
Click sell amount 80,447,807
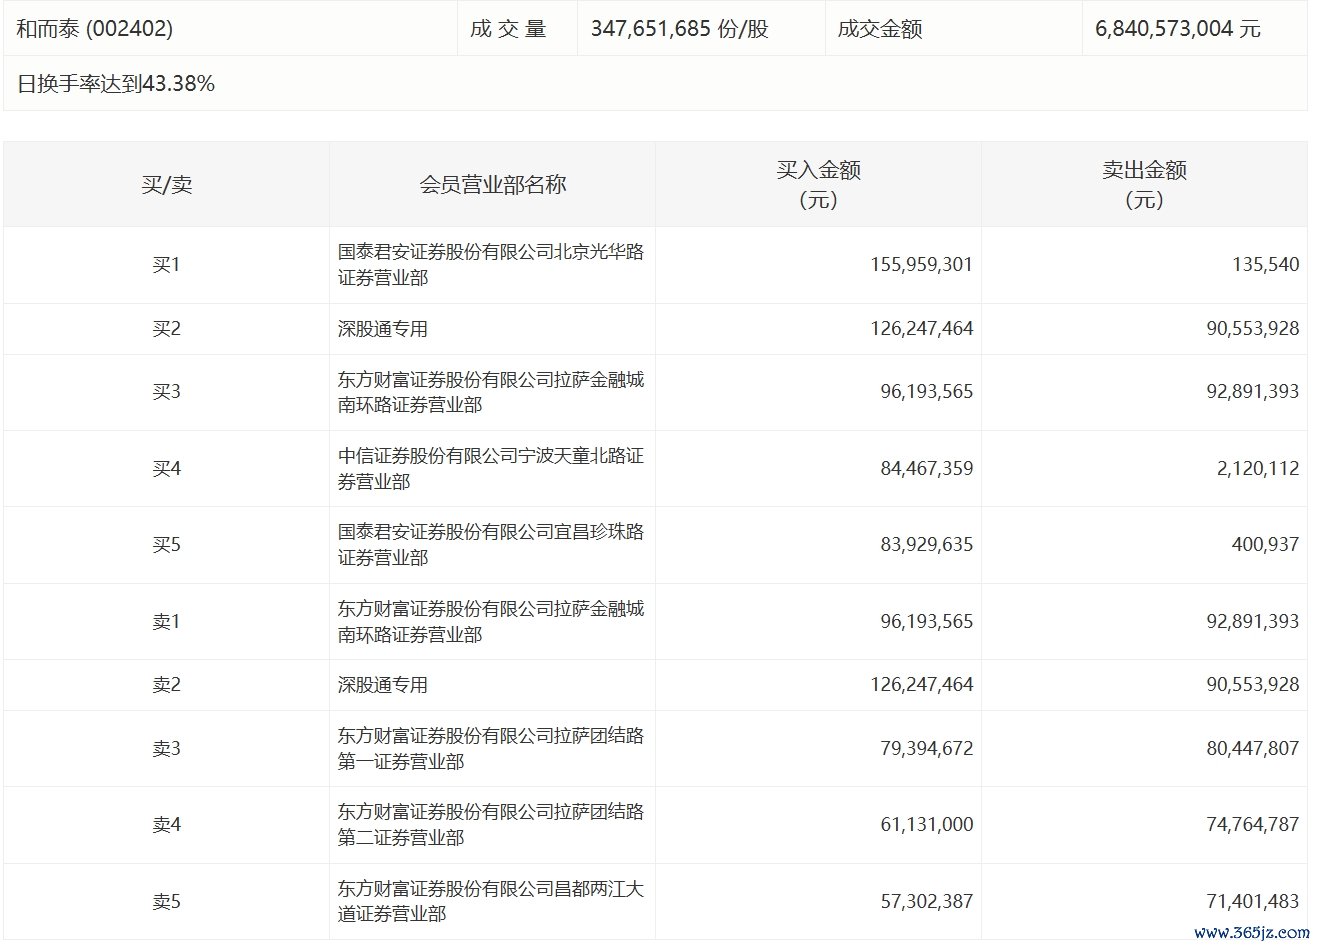click(x=1253, y=749)
